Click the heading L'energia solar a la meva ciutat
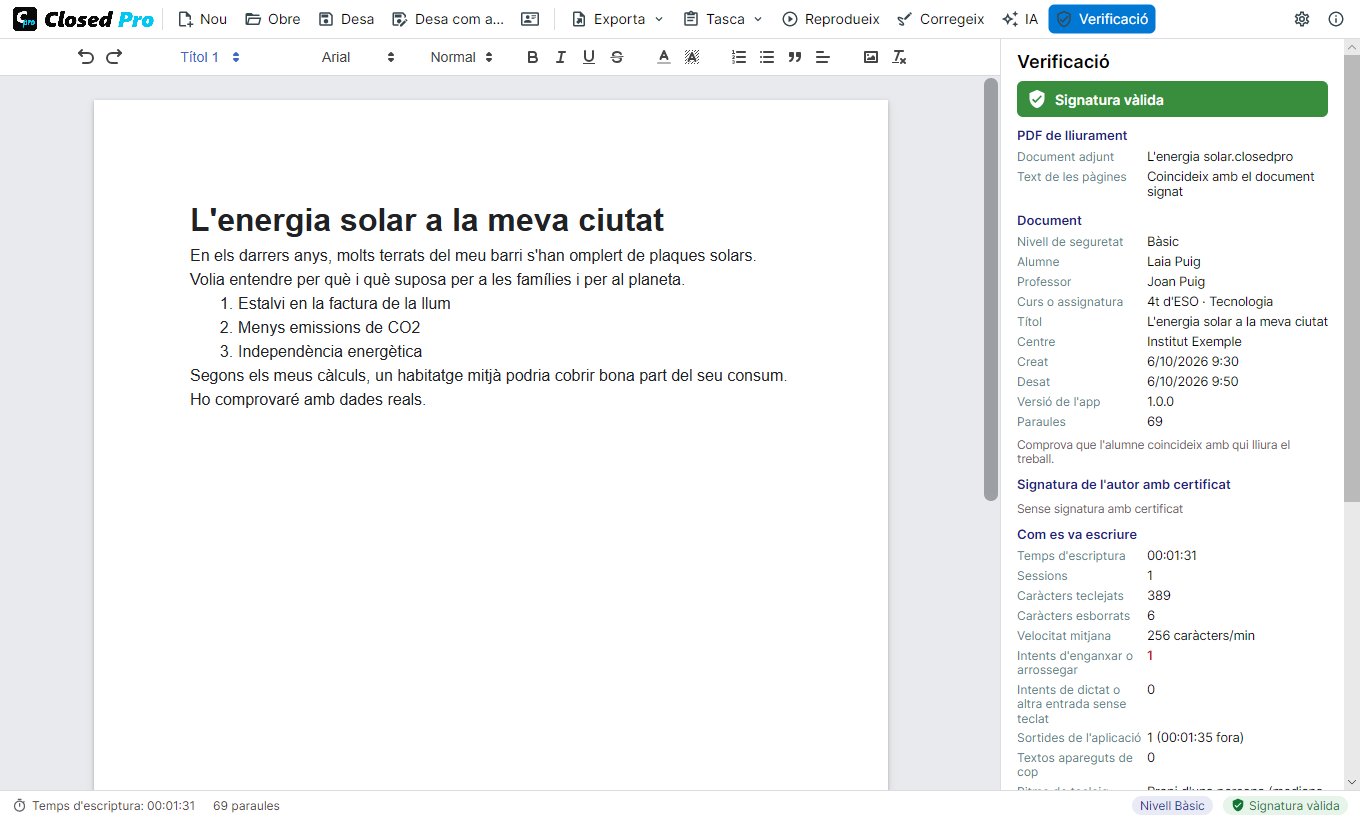 [x=427, y=220]
